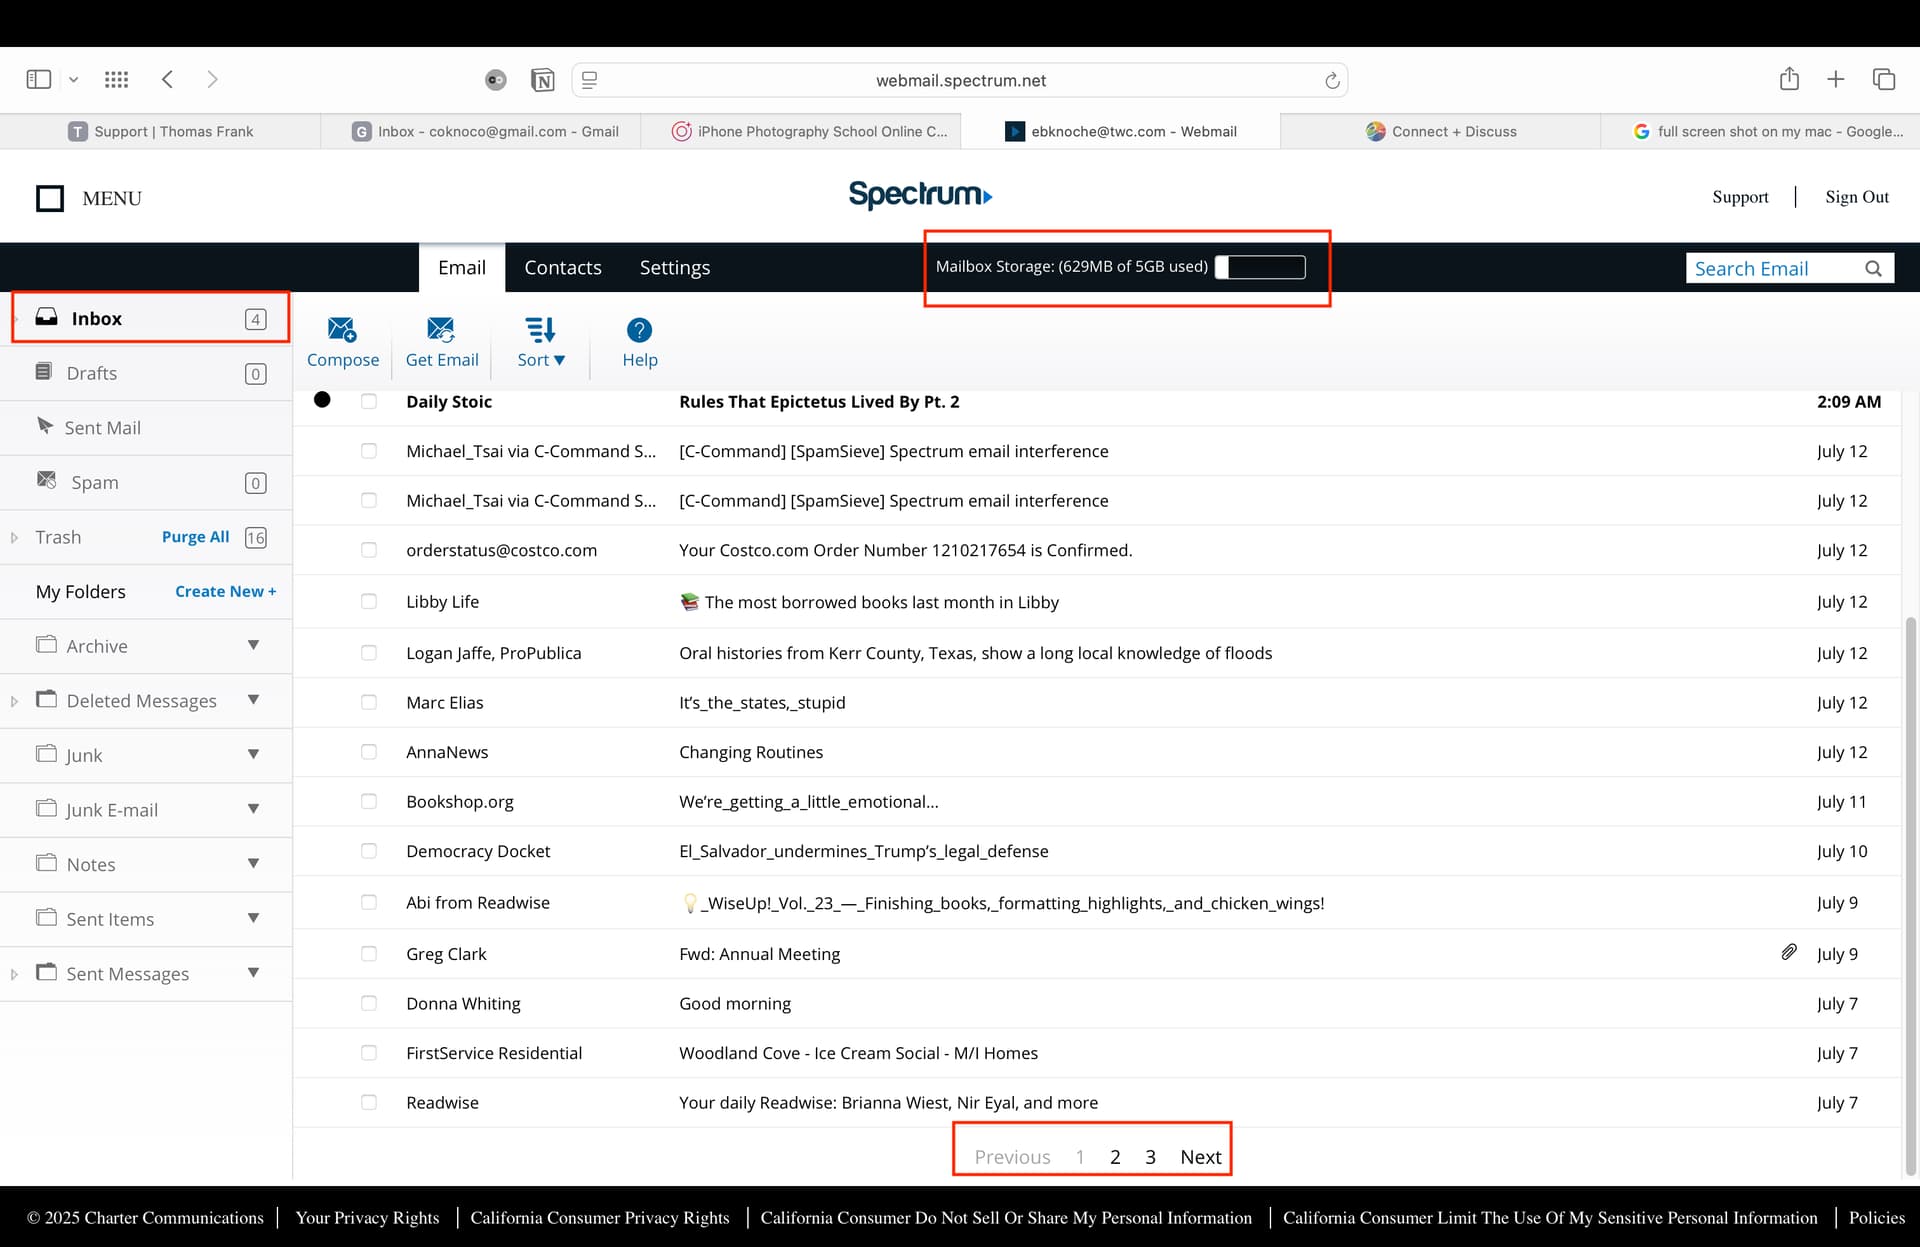This screenshot has height=1247, width=1920.
Task: Click the Support link in the header
Action: click(x=1740, y=197)
